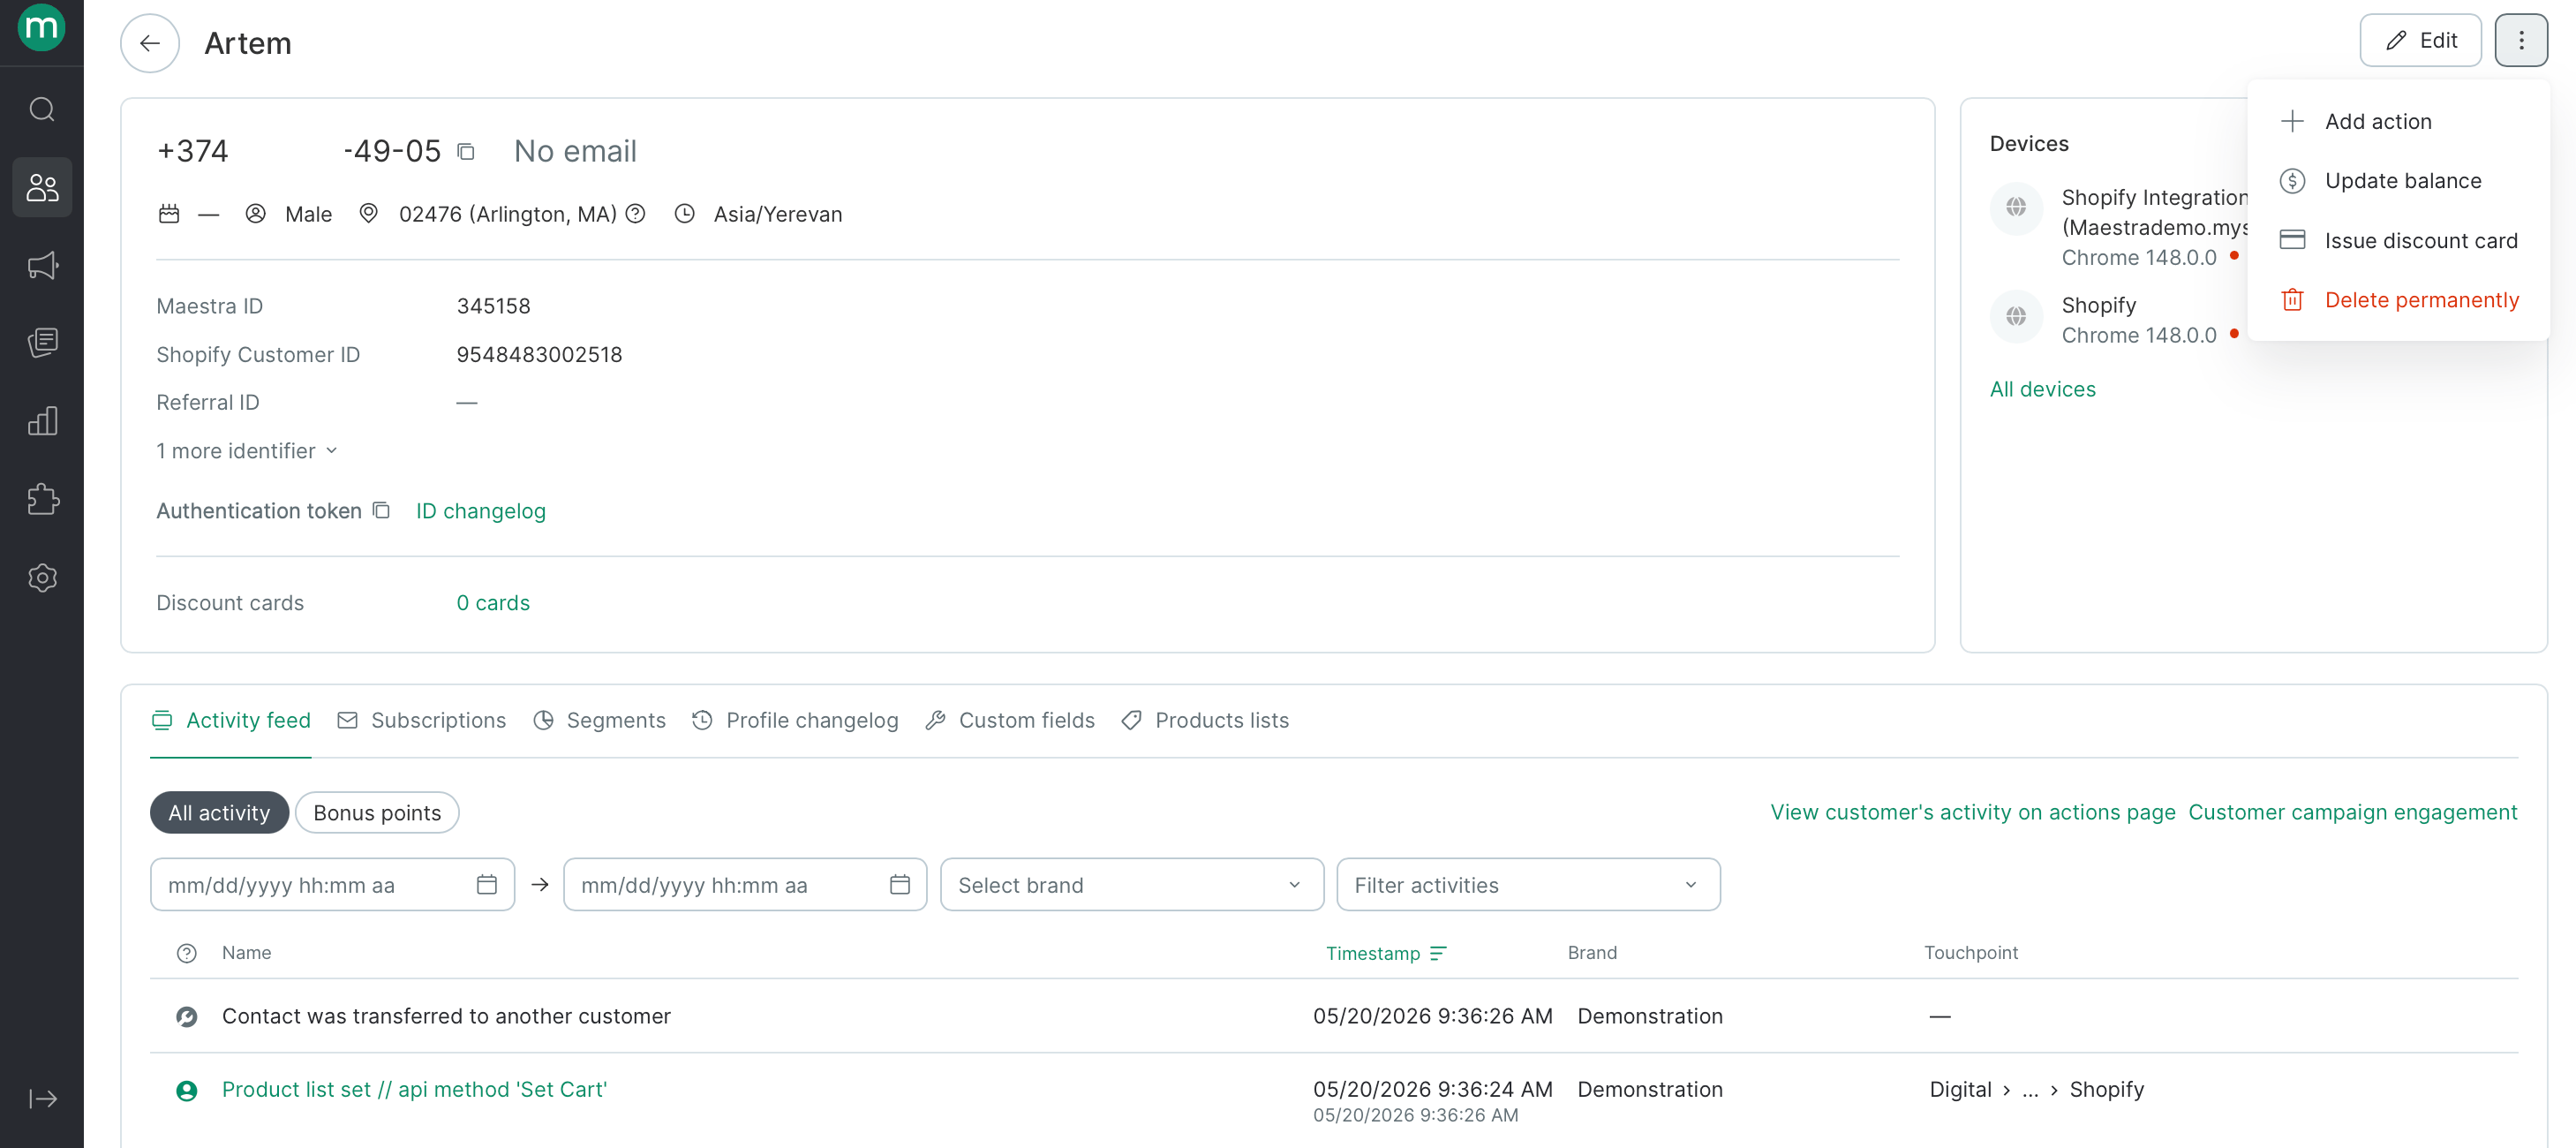Screen dimensions: 2576x1148
Task: Click 'Contact was transferred to another customer'
Action: coord(446,1016)
